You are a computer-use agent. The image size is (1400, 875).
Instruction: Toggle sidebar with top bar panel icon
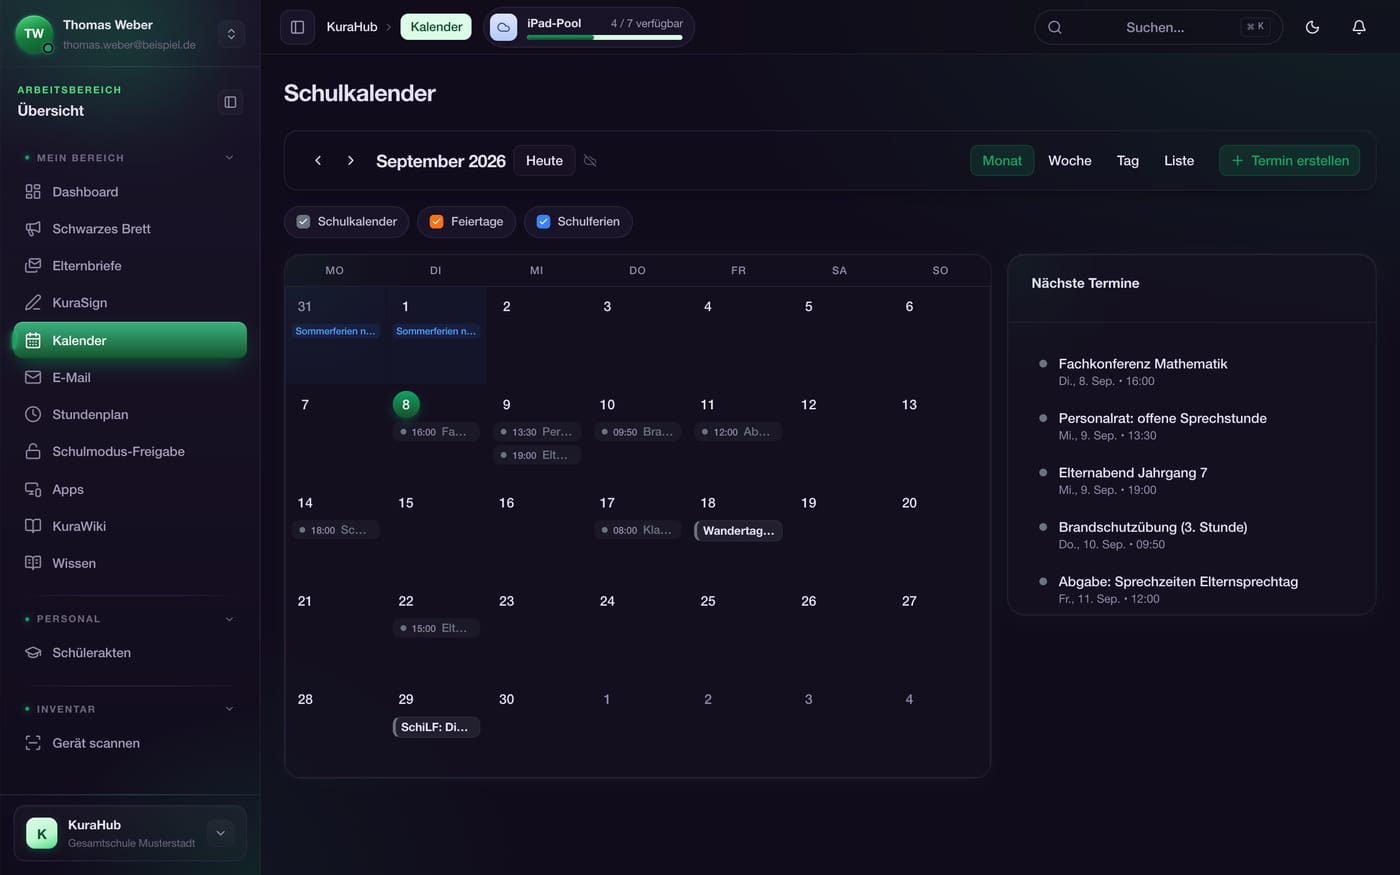[297, 27]
